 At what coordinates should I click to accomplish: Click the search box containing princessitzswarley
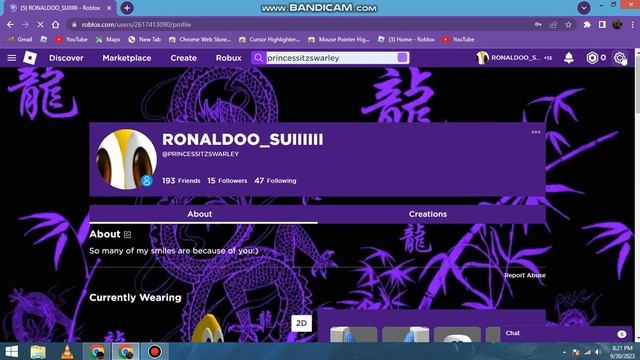[331, 58]
